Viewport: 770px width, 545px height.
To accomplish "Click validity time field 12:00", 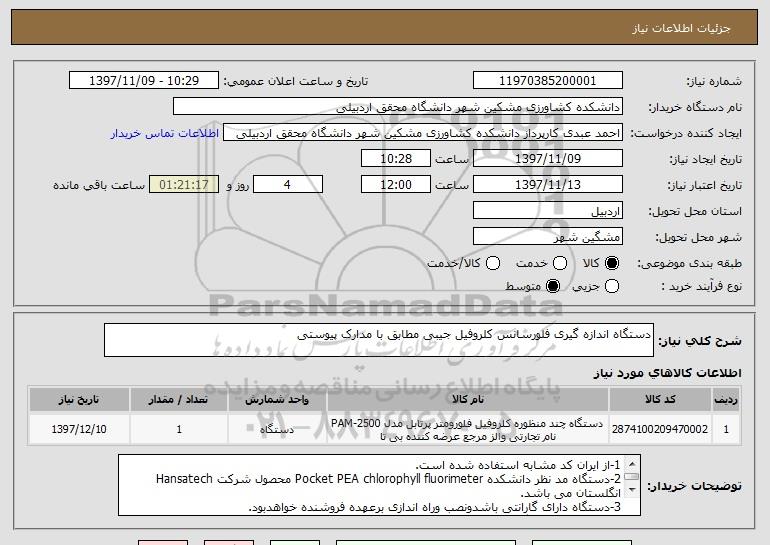I will (x=396, y=185).
